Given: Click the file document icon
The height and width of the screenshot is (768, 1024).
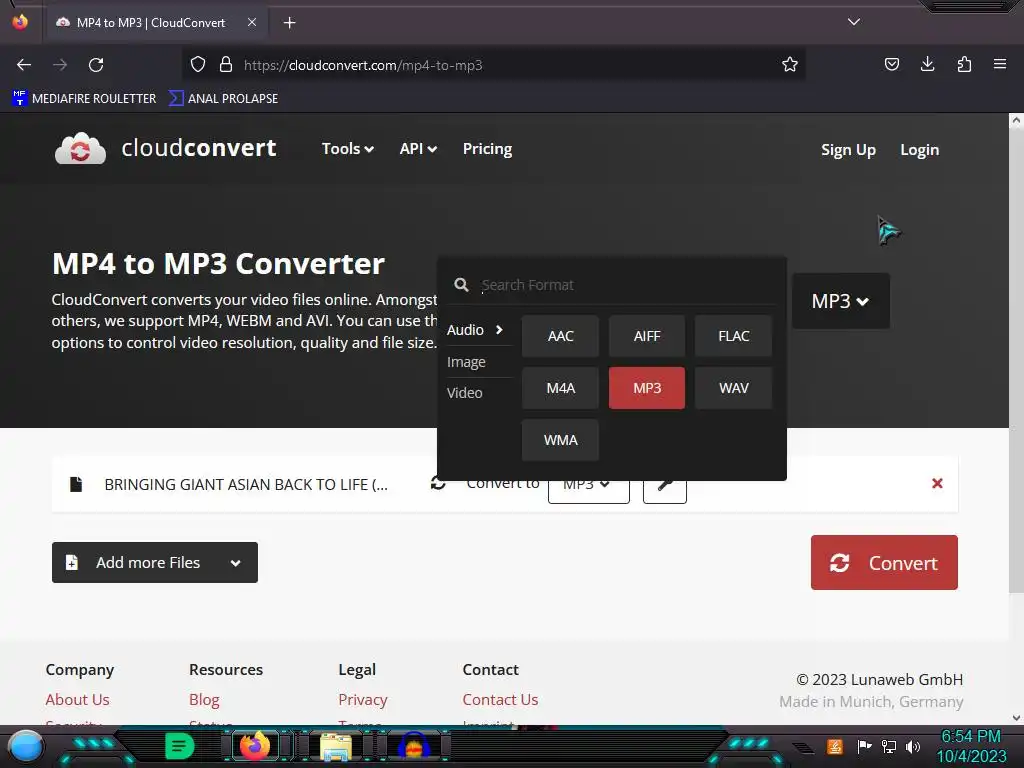Looking at the screenshot, I should coord(76,484).
